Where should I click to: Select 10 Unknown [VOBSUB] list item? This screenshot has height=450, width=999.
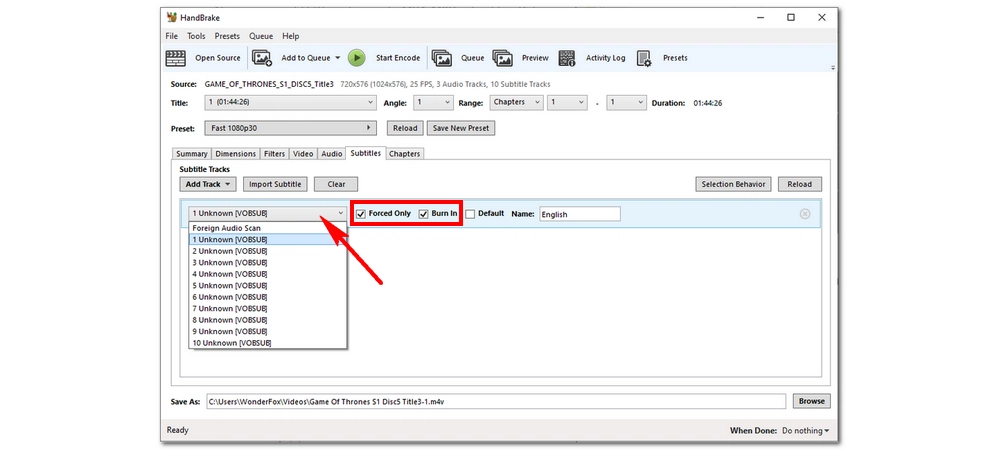[268, 343]
